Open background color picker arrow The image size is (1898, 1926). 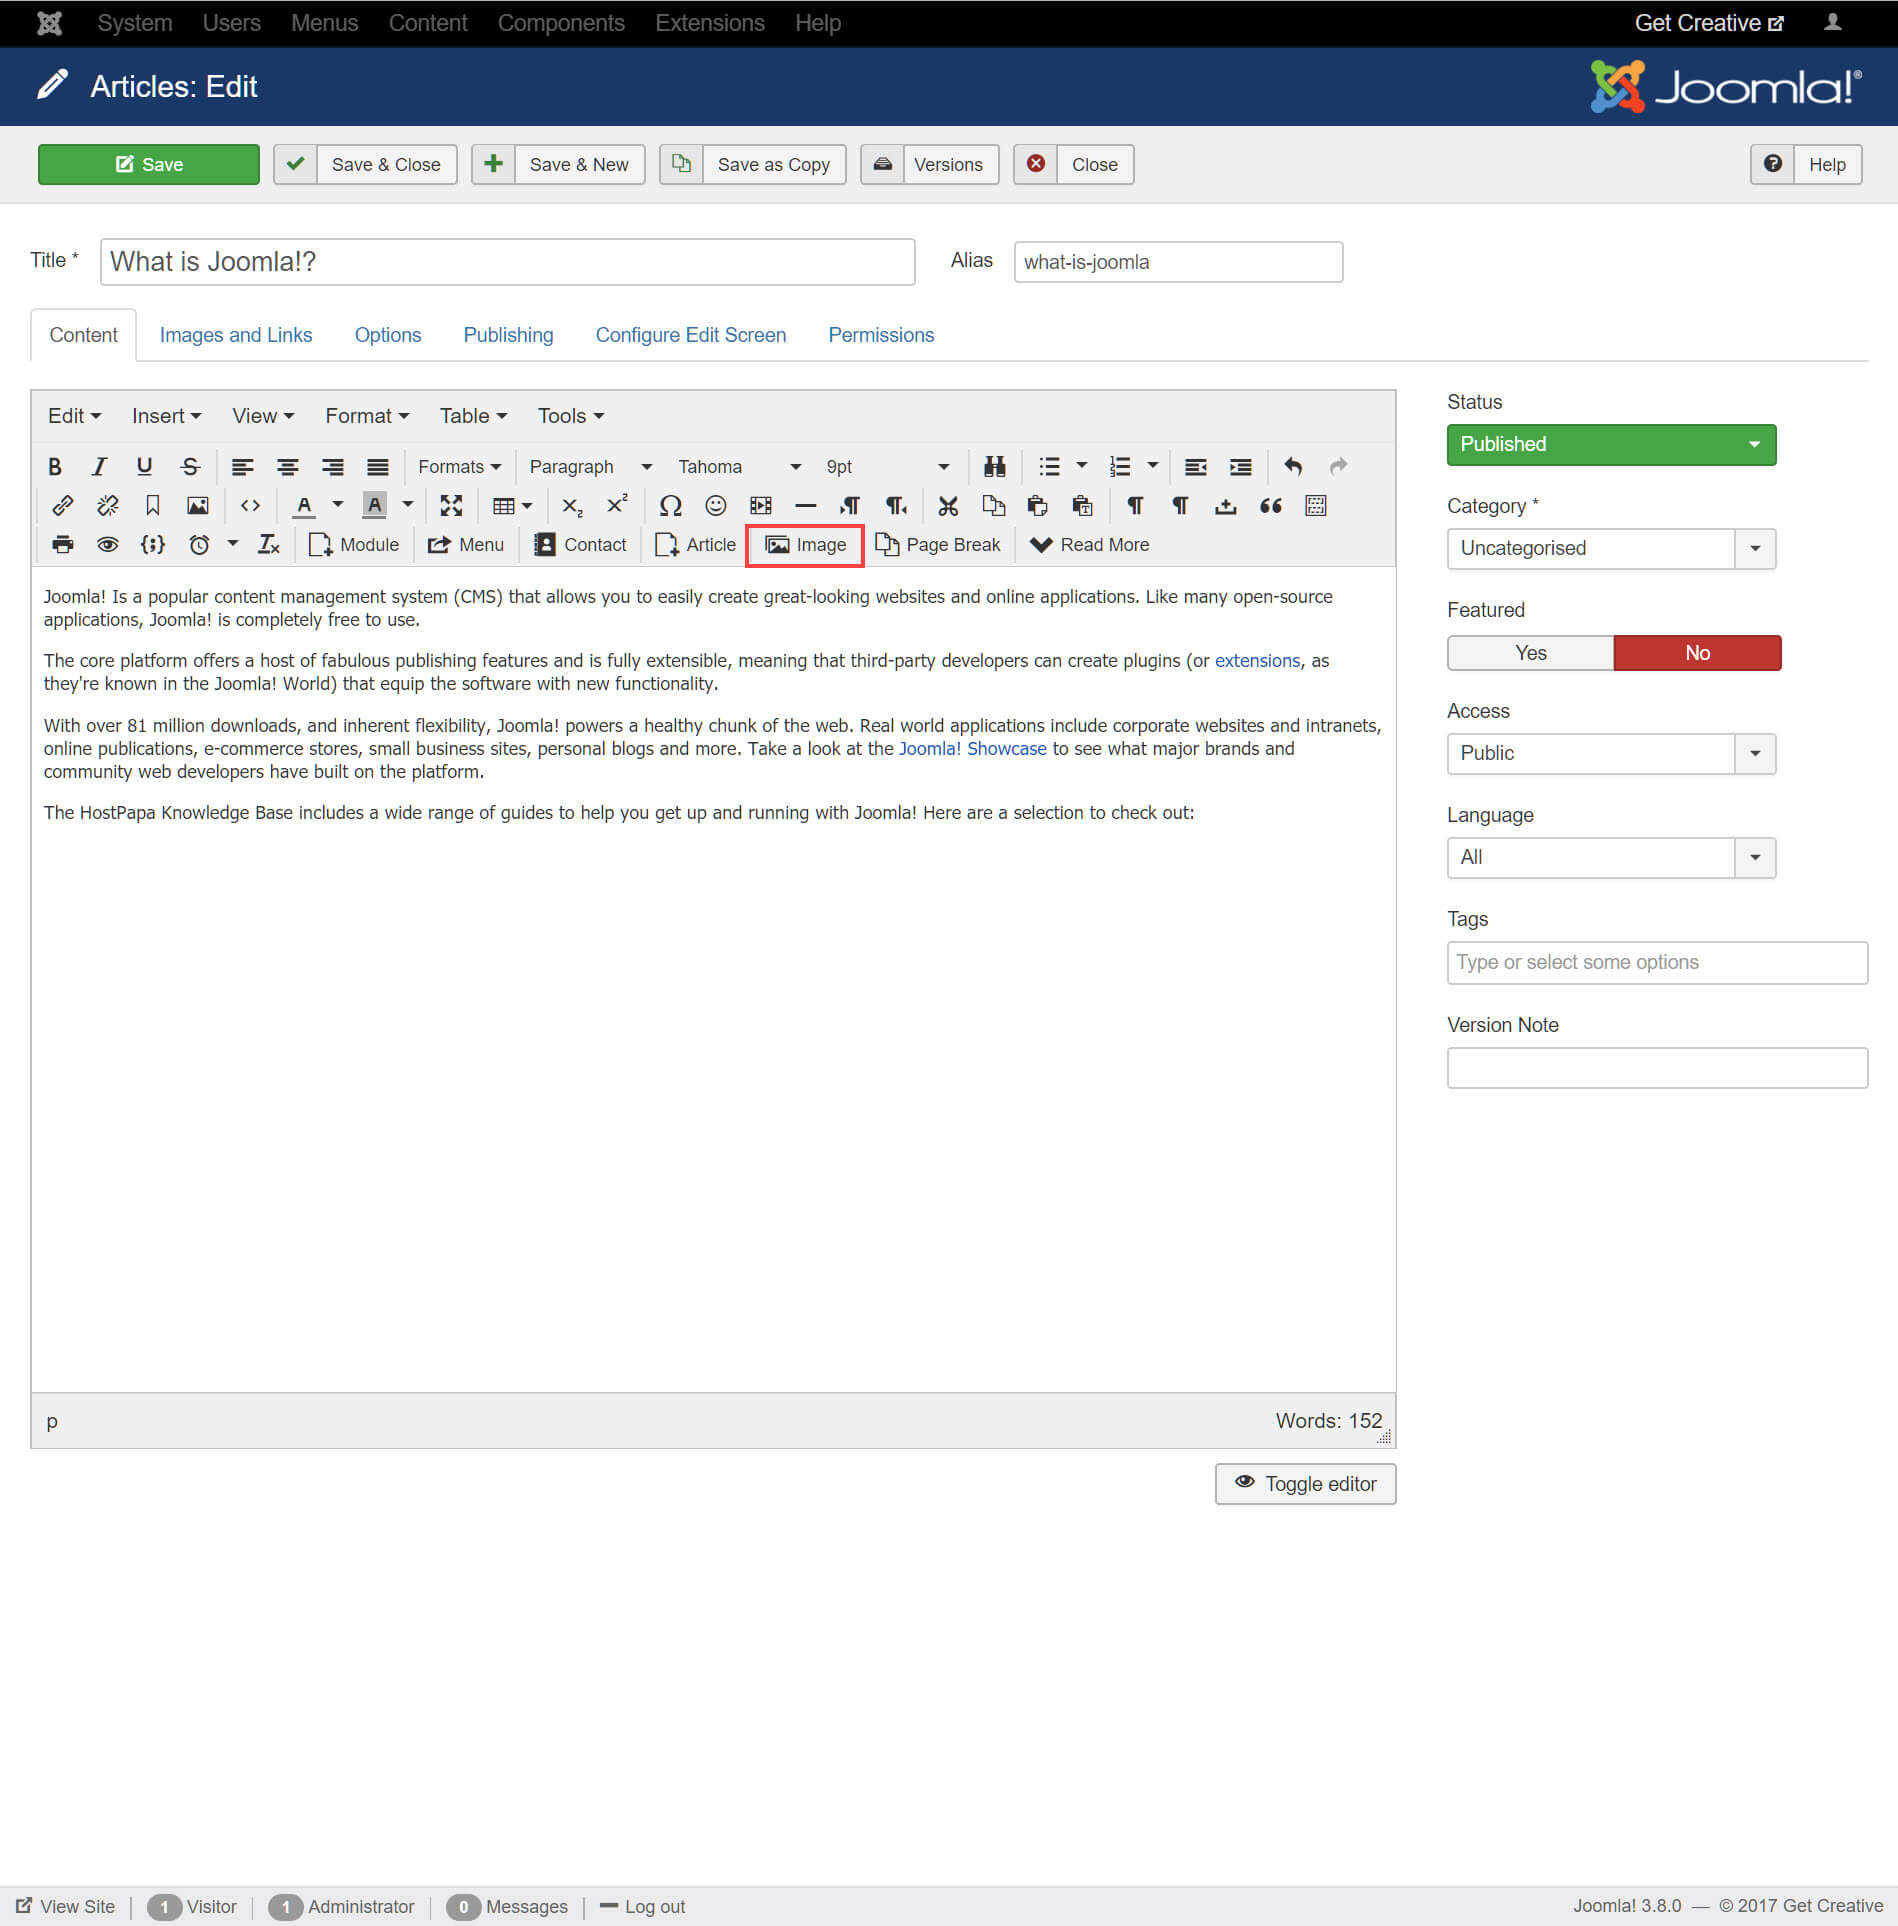(407, 506)
